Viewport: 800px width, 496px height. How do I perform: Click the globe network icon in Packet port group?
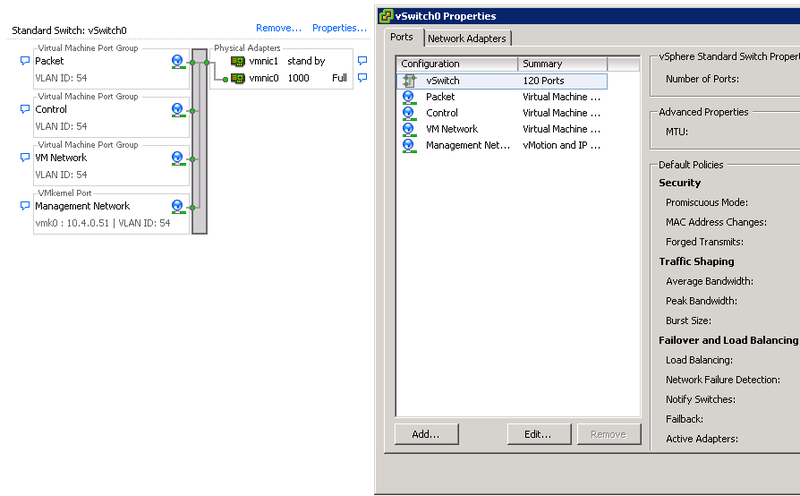coord(178,62)
